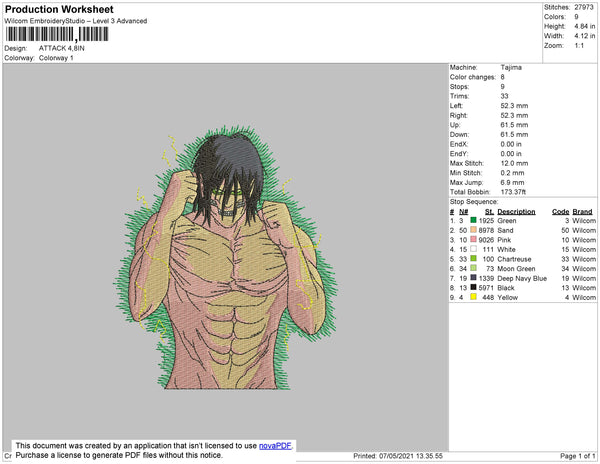Click the design name 'ATTACK 4,8IN'

(62, 48)
